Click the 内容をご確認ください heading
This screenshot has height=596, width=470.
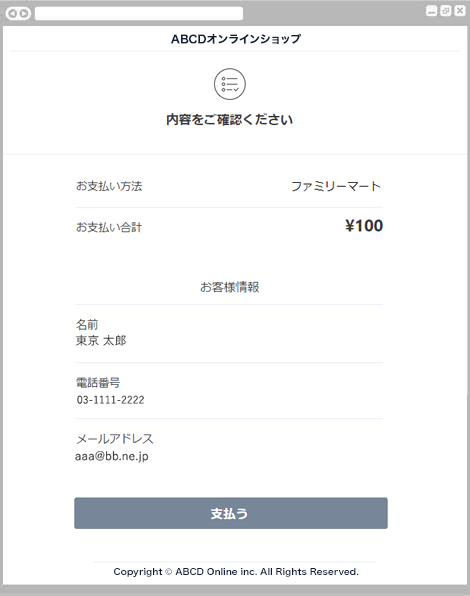pos(229,120)
